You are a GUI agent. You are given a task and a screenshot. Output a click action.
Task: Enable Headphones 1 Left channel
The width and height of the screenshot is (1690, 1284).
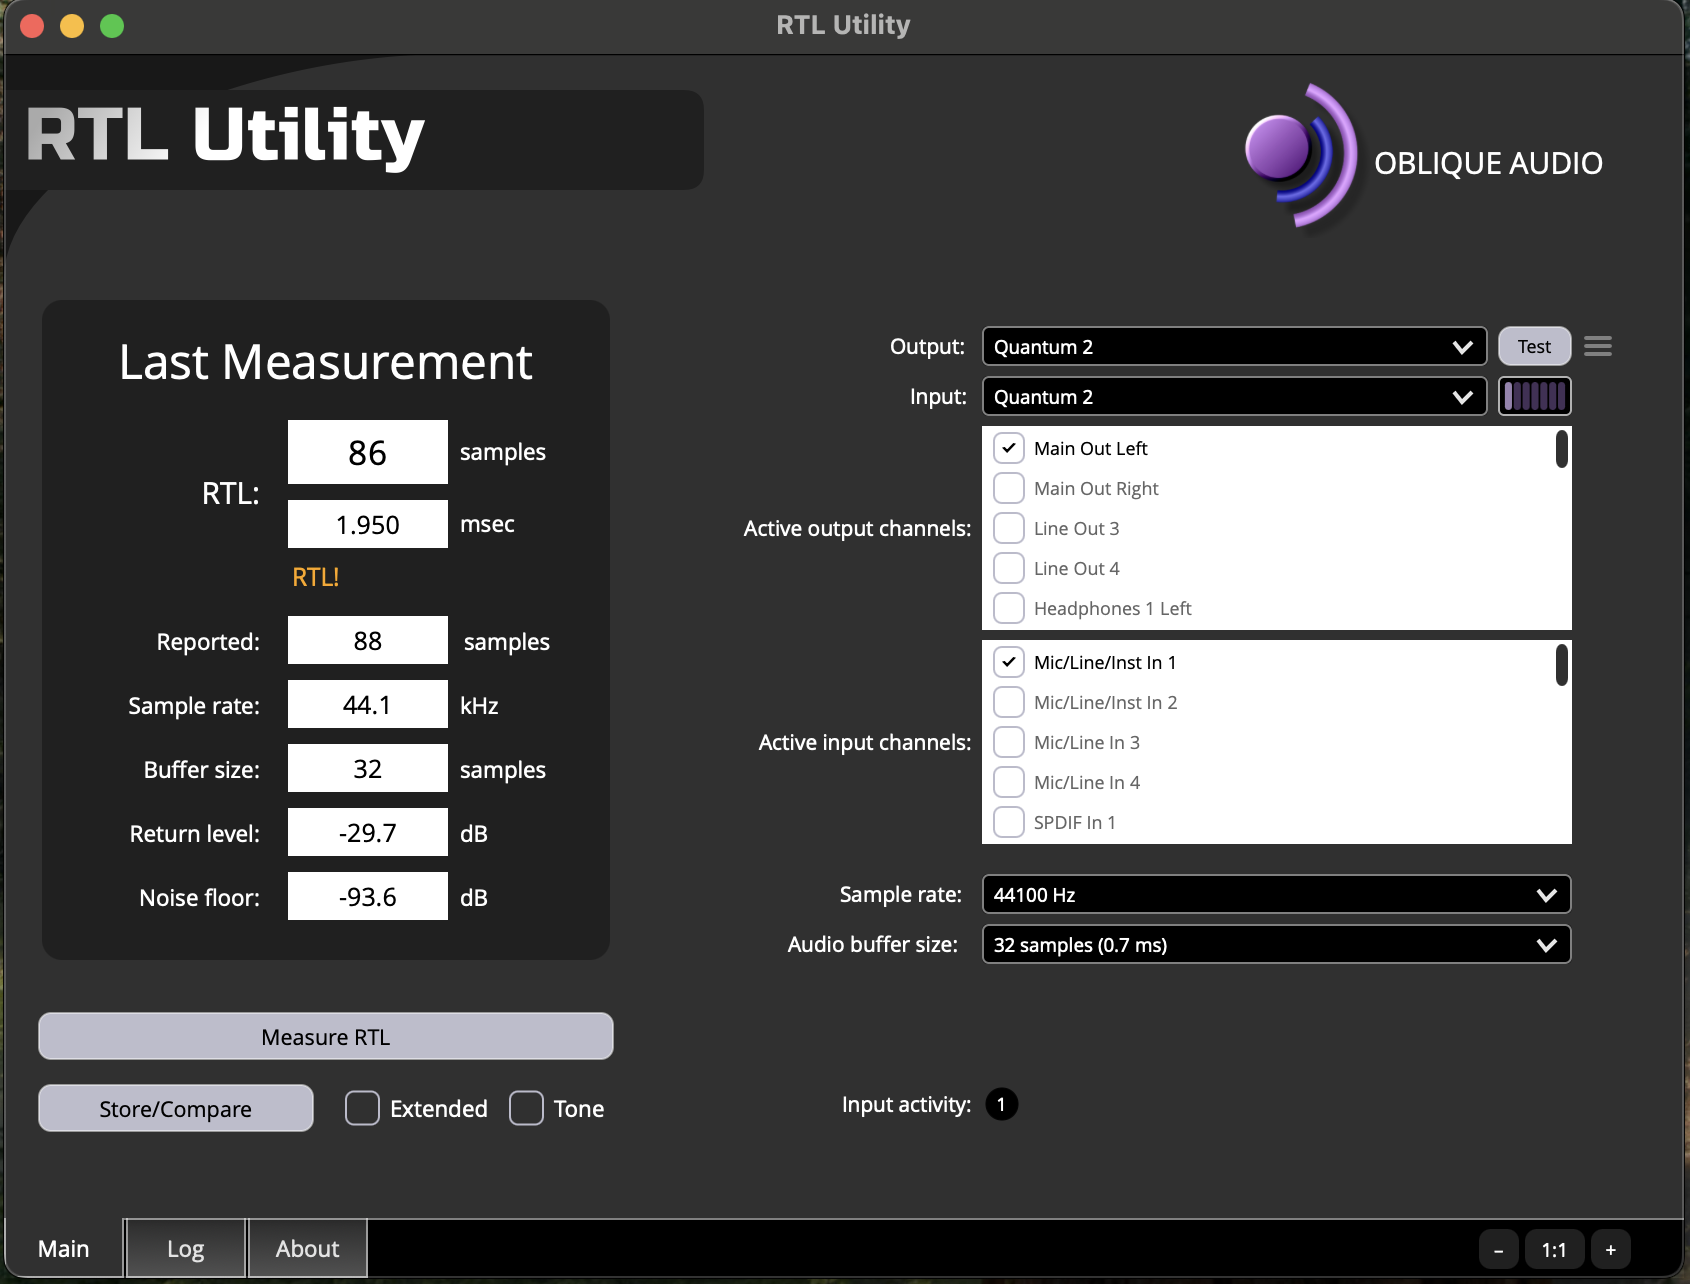1009,608
